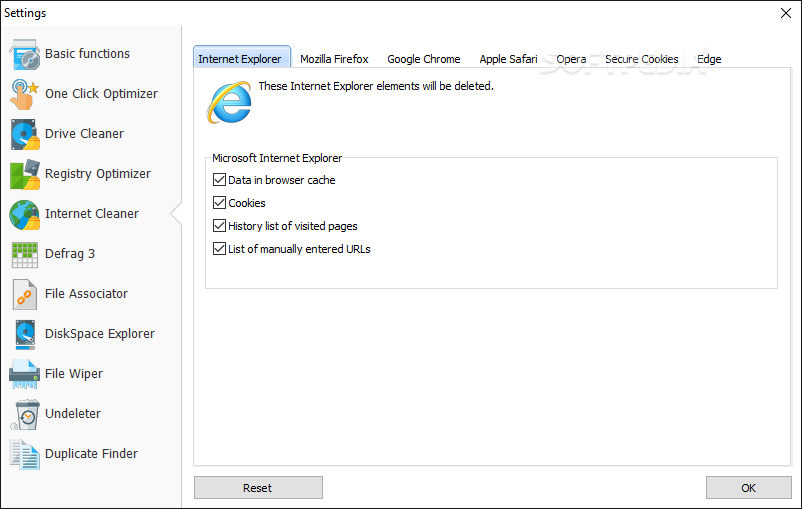Screen dimensions: 802x509
Task: Click the Undeleter recycle bin icon
Action: tap(26, 414)
